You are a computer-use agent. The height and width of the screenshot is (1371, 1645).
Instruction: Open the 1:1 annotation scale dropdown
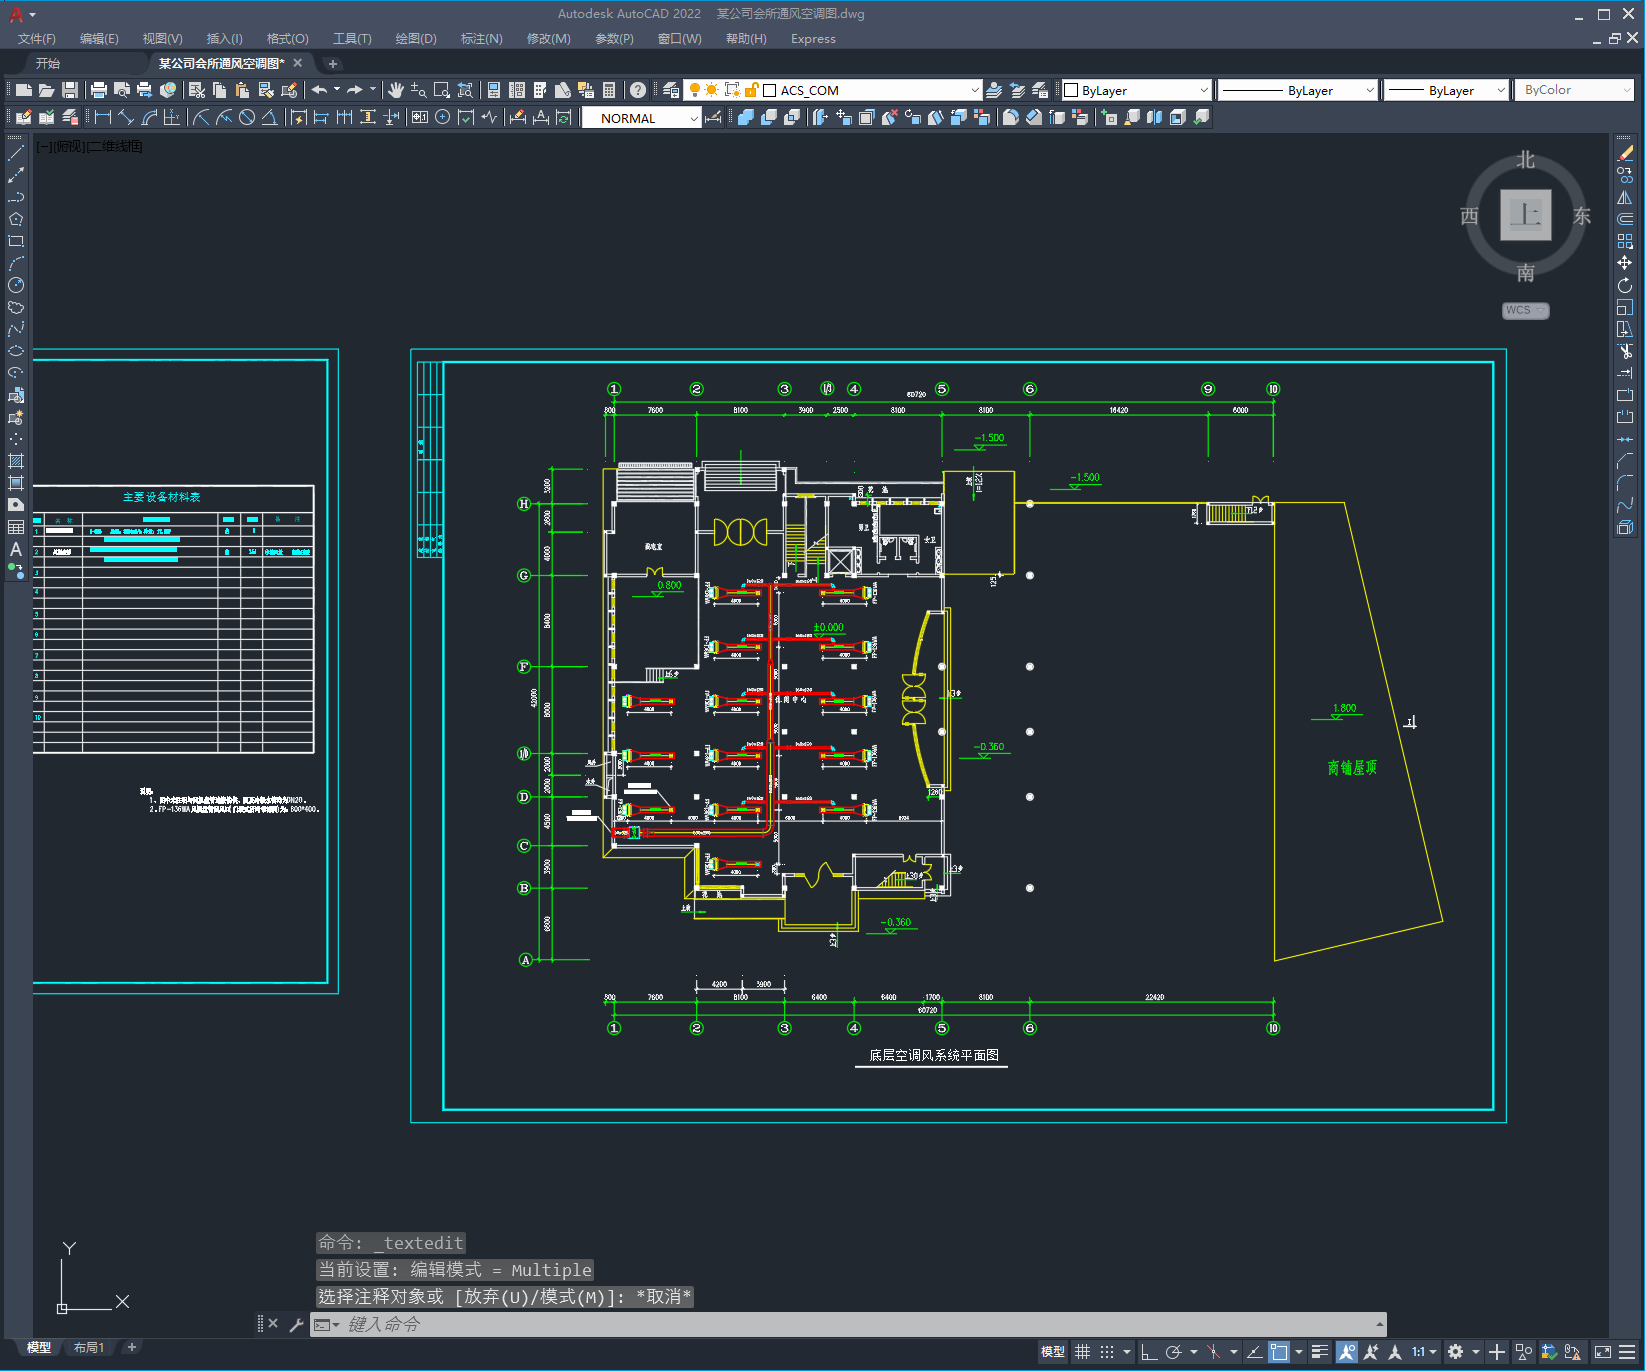pos(1424,1352)
